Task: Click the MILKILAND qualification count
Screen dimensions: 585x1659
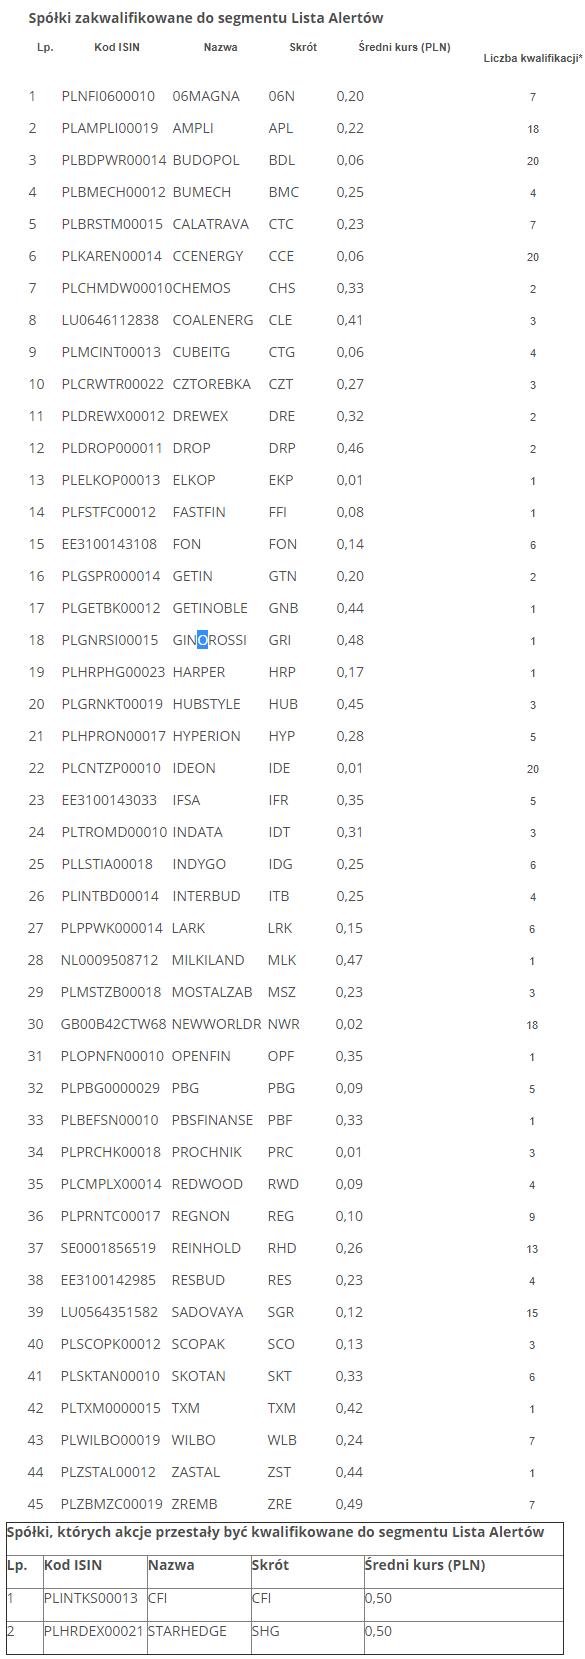Action: coord(532,961)
